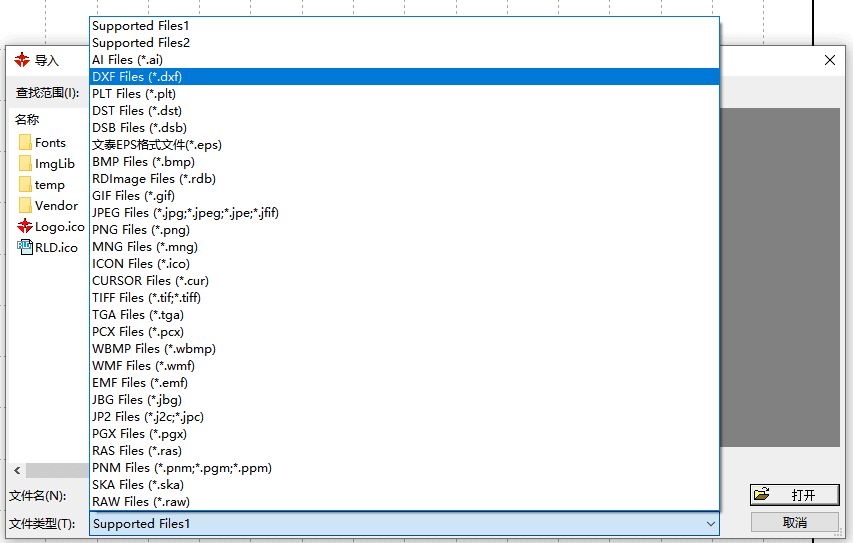Click the 打开 open button
Image resolution: width=853 pixels, height=543 pixels.
point(794,495)
